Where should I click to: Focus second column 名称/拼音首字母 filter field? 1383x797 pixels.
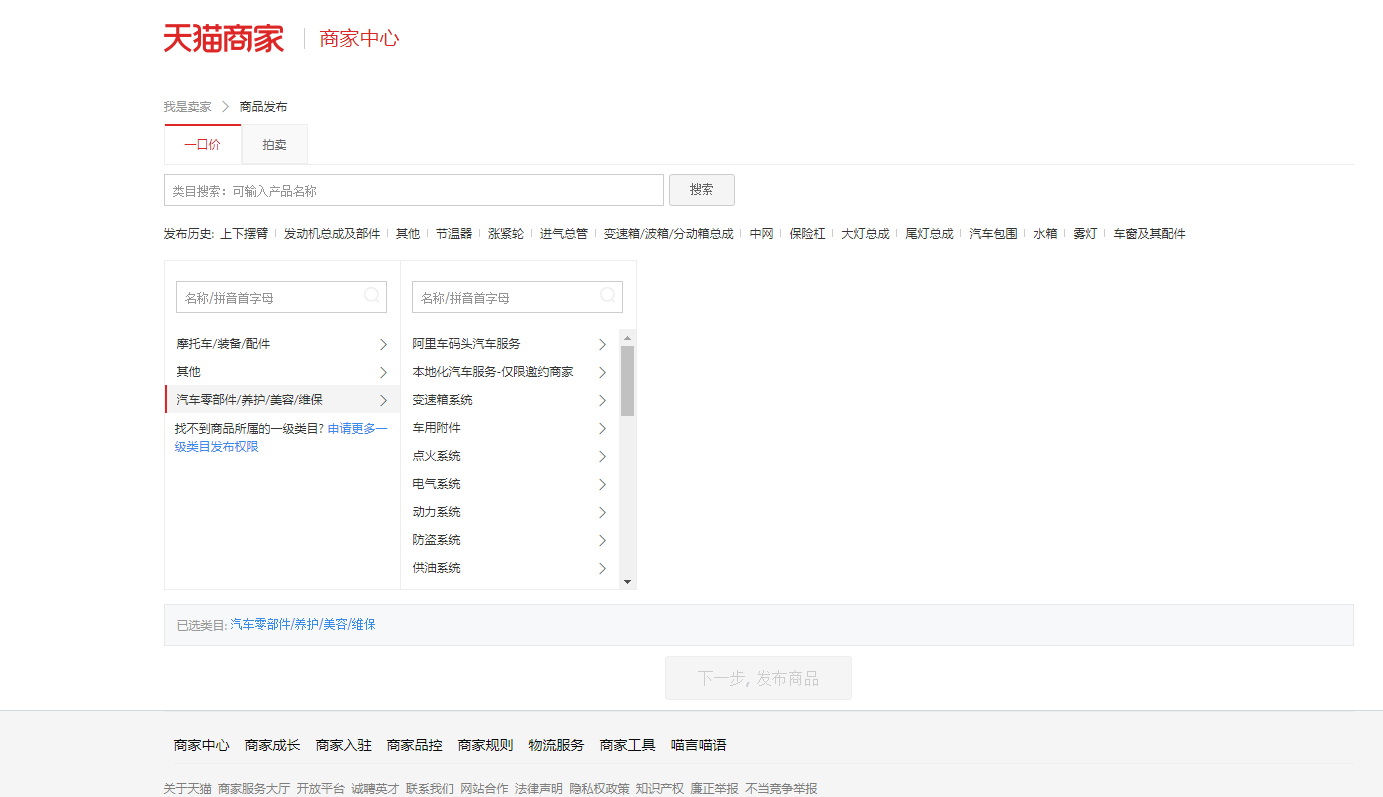517,297
